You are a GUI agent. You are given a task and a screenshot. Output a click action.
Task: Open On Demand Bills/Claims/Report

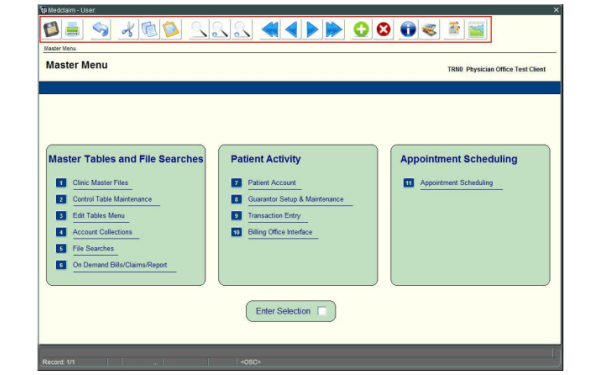pos(120,265)
